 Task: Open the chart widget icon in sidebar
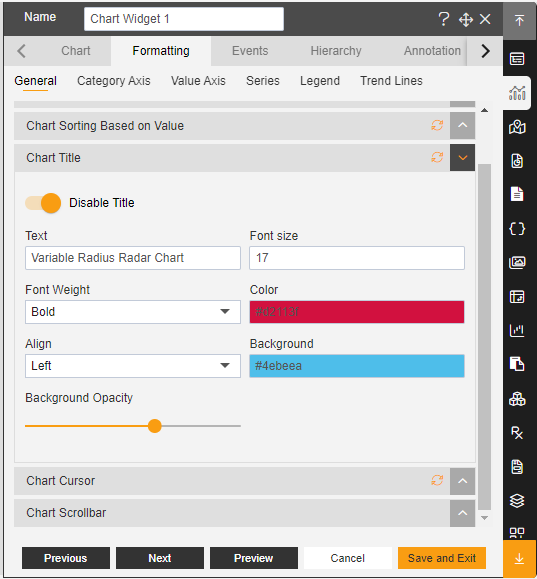click(x=517, y=93)
